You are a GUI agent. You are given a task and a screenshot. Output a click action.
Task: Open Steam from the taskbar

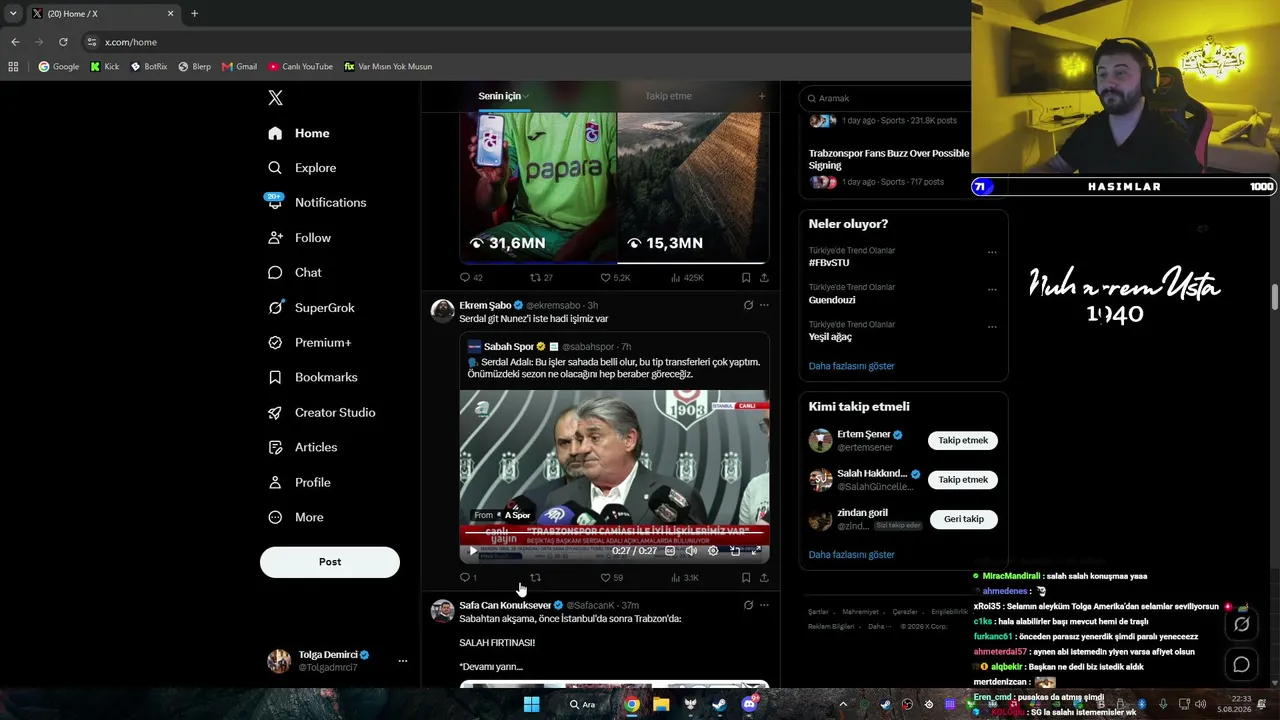point(719,704)
